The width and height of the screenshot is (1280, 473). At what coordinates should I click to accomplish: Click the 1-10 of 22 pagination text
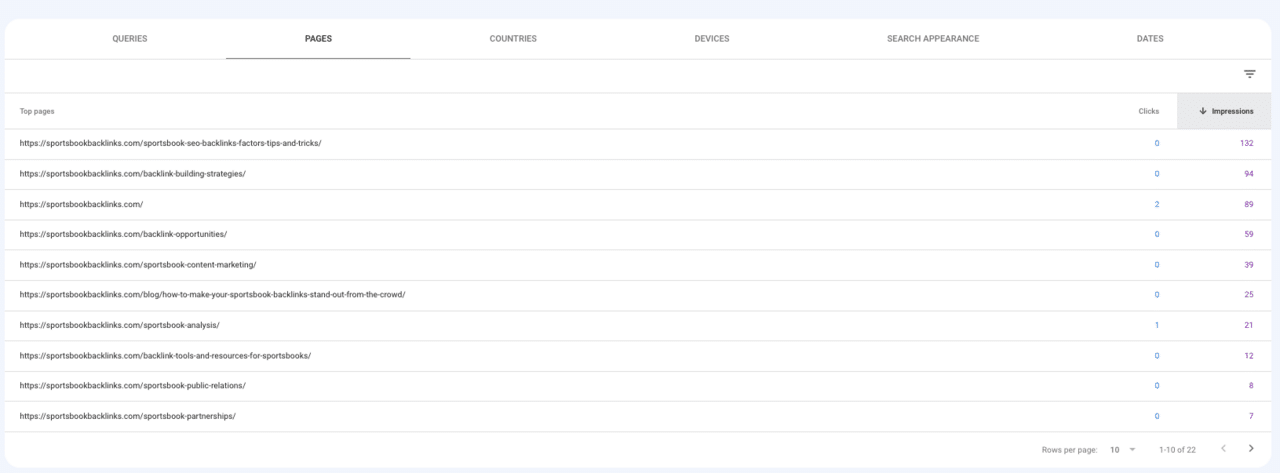[x=1175, y=450]
